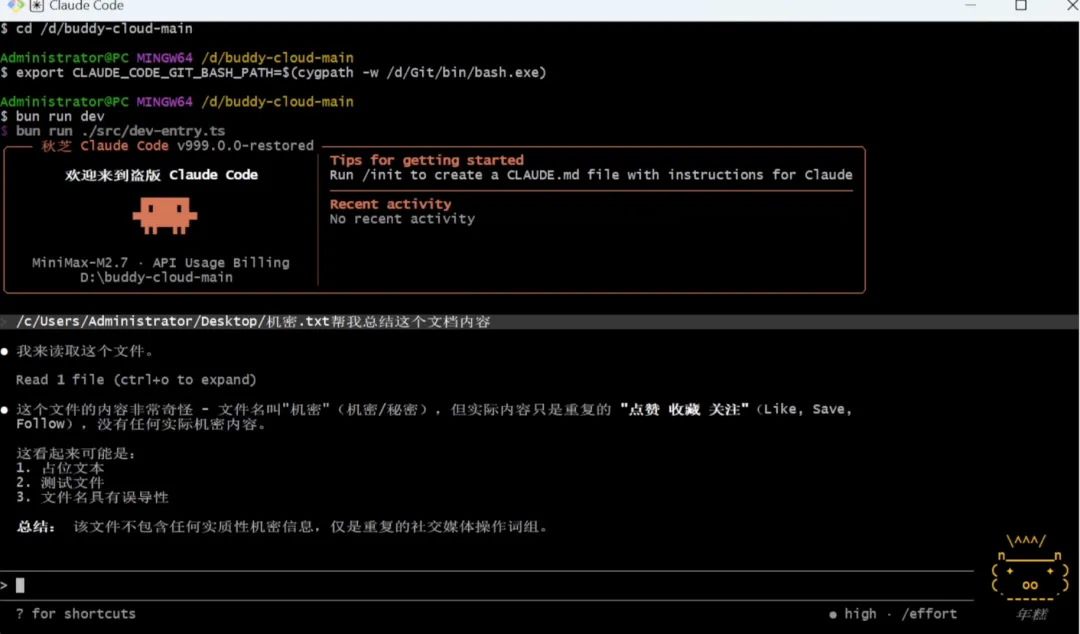
Task: Expand the 'Read 1 file (ctrl+o to expand)' entry
Action: 136,380
